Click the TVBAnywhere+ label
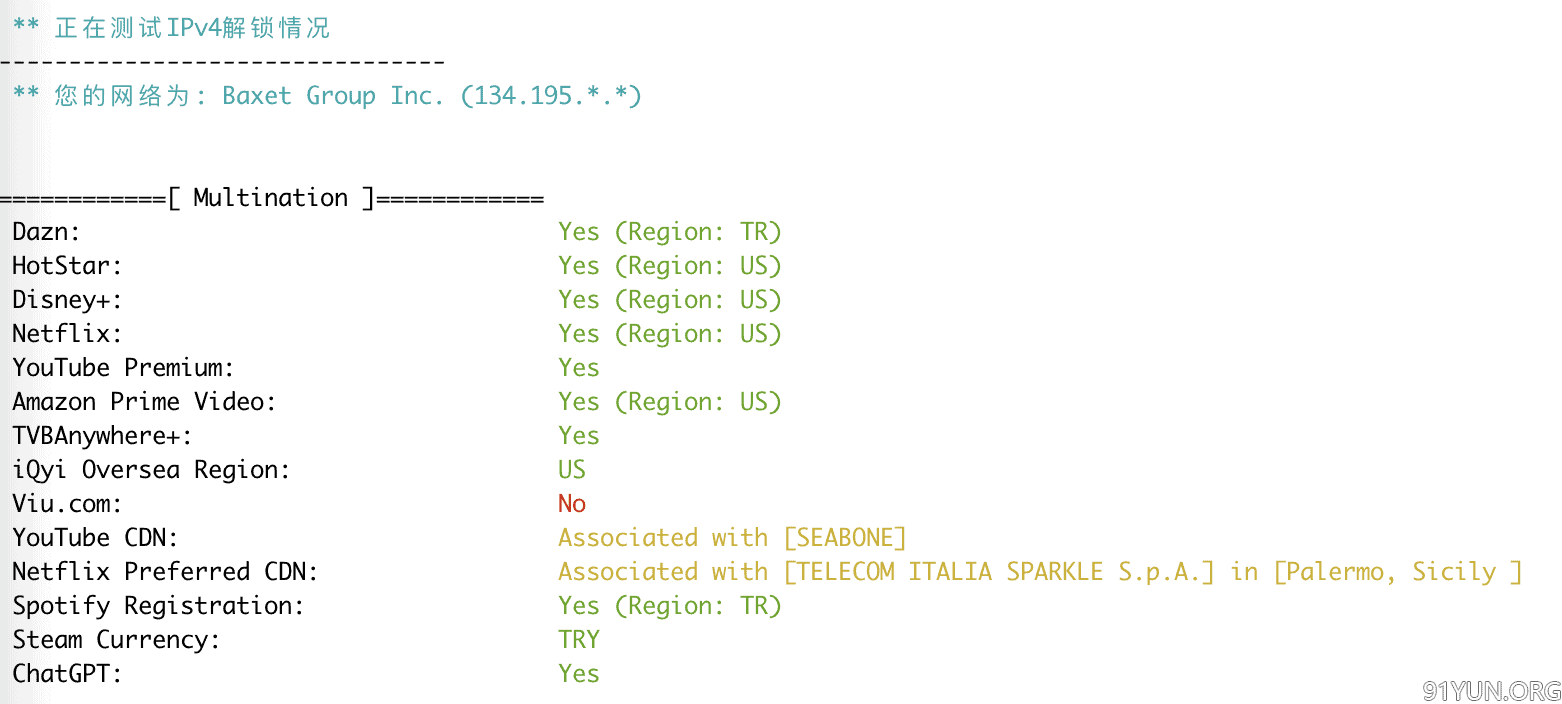1562x704 pixels. (102, 436)
